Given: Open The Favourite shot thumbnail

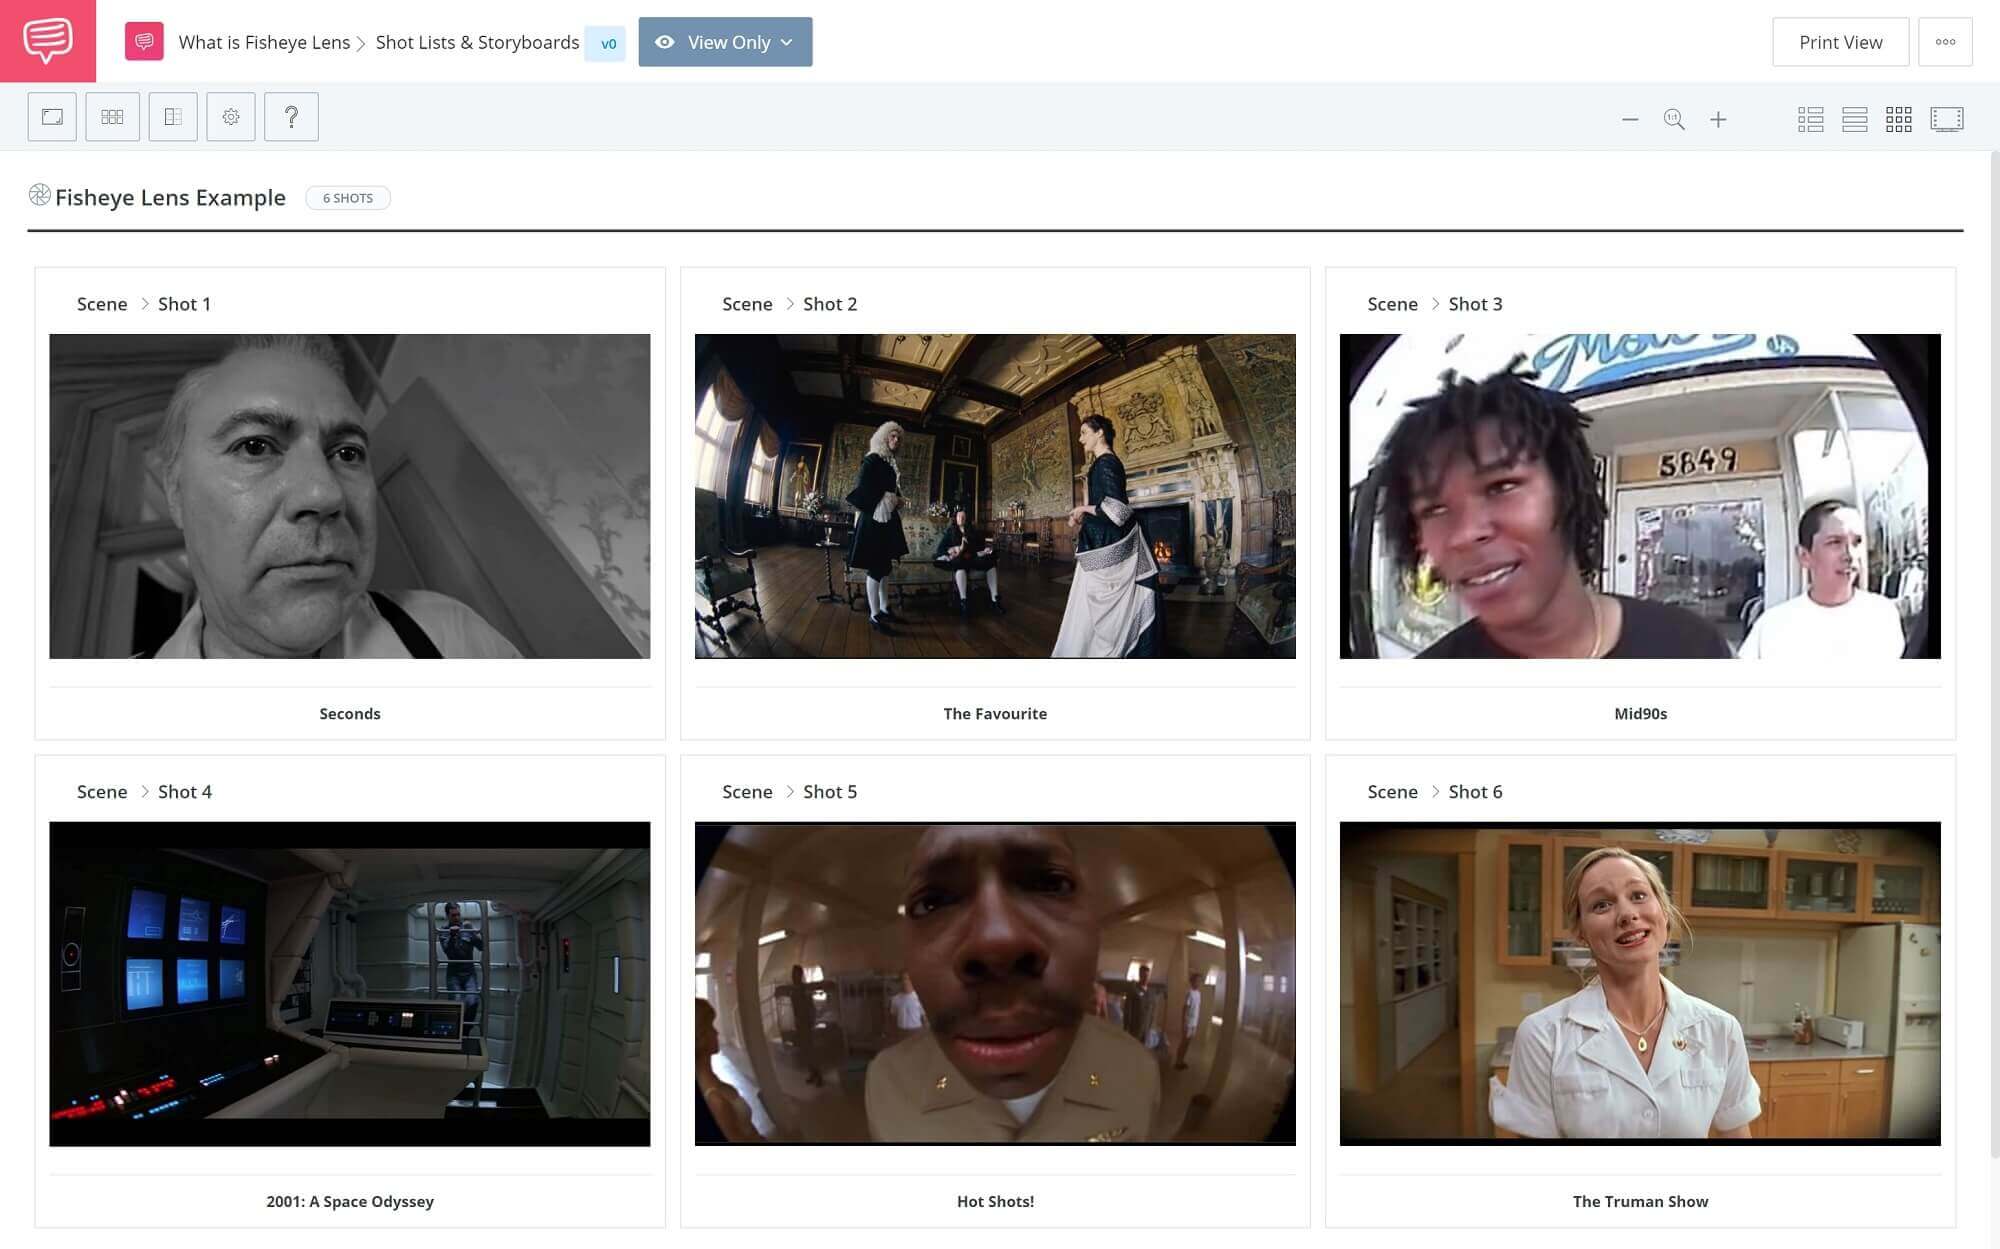Looking at the screenshot, I should [995, 496].
